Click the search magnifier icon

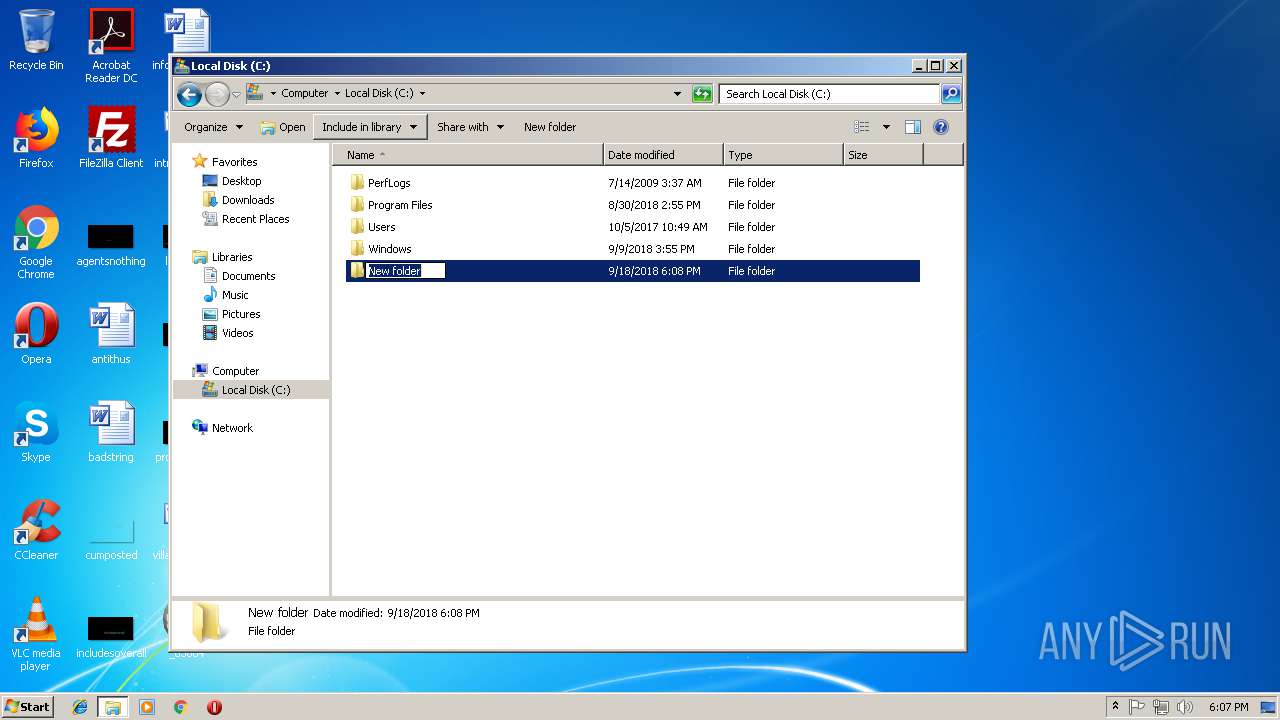pyautogui.click(x=951, y=94)
